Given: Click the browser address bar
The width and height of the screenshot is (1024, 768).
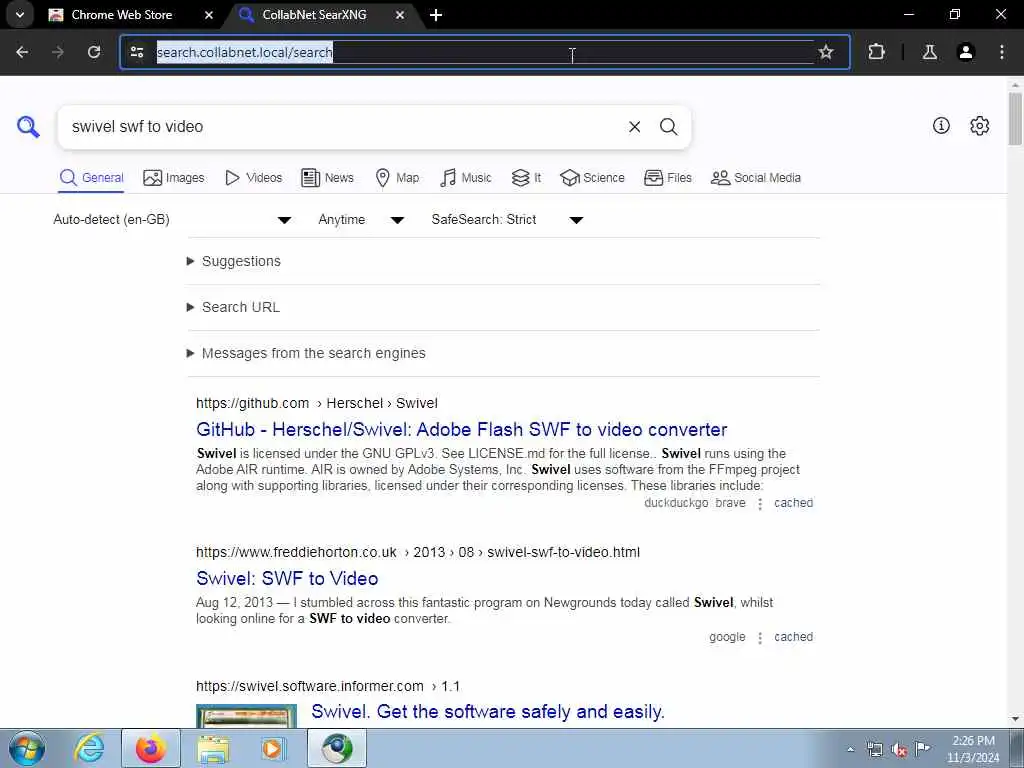Looking at the screenshot, I should (x=483, y=52).
